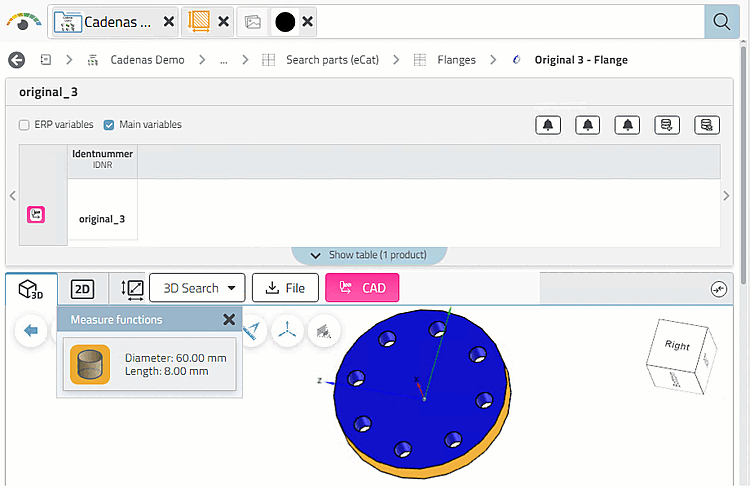The height and width of the screenshot is (488, 750).
Task: Click the partially hidden measure tool icon
Action: click(x=253, y=331)
